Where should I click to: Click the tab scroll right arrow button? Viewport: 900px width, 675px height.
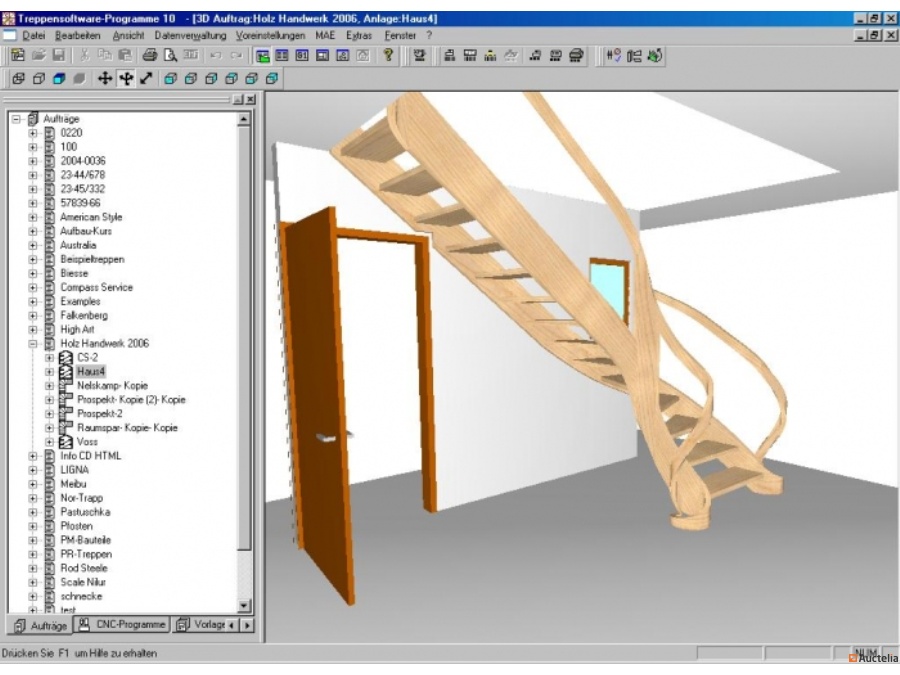245,624
